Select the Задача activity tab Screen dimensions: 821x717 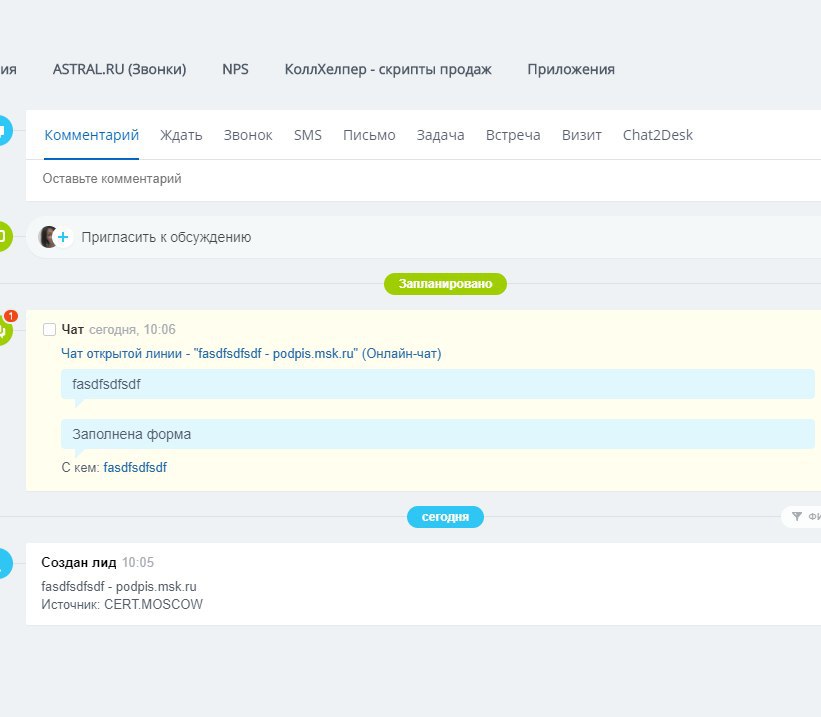[440, 135]
